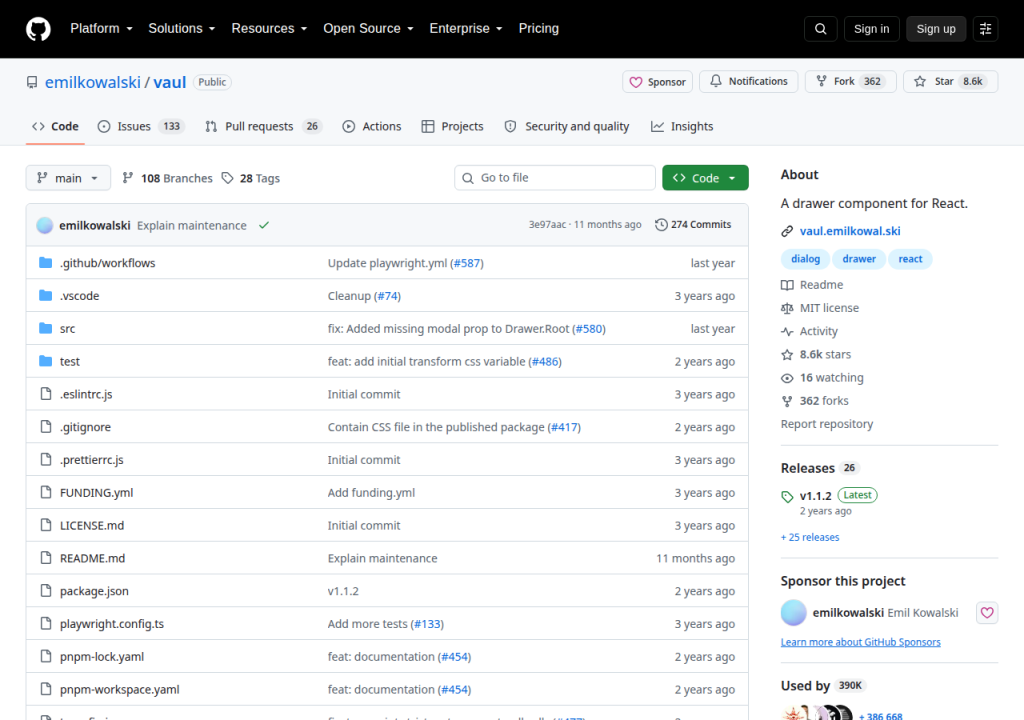This screenshot has width=1024, height=720.
Task: Click into the Go to file field
Action: pos(554,178)
